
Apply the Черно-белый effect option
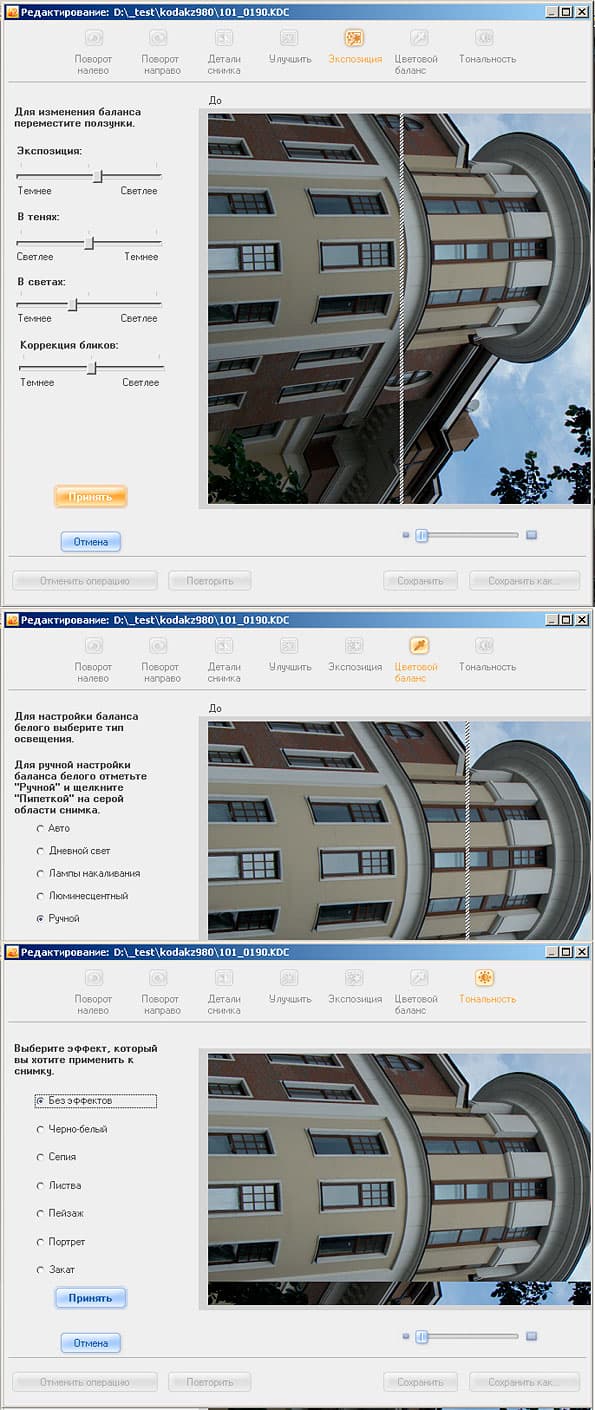[40, 1130]
